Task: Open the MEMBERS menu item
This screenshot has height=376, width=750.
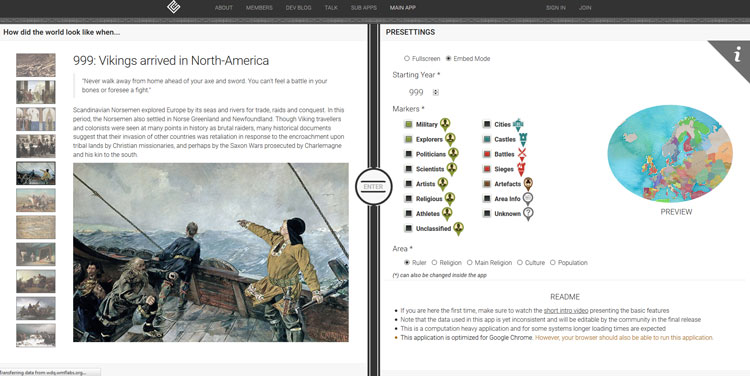Action: click(x=259, y=8)
